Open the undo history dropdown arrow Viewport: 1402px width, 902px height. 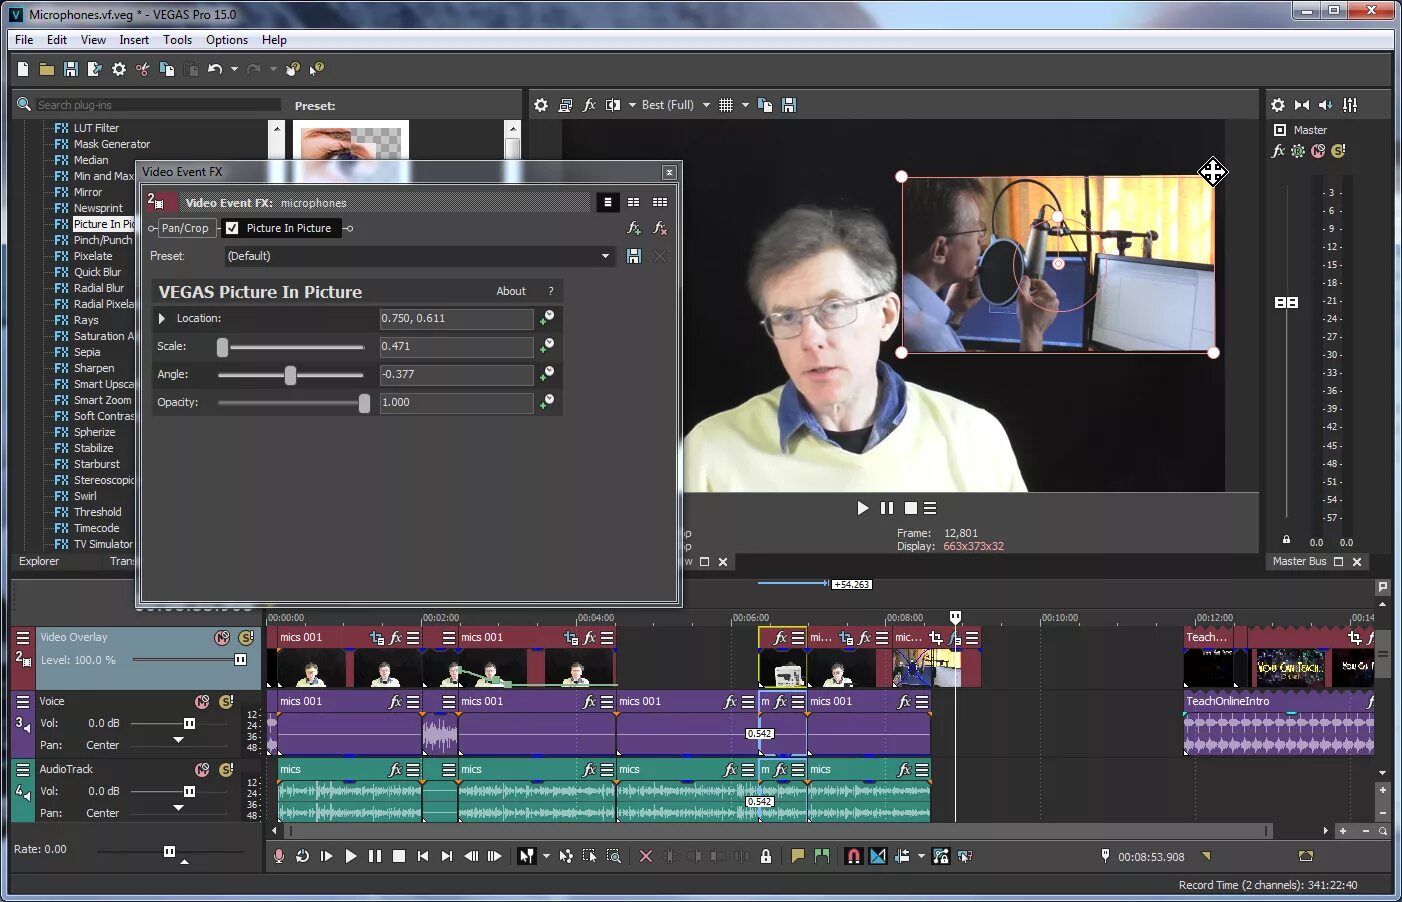(234, 70)
